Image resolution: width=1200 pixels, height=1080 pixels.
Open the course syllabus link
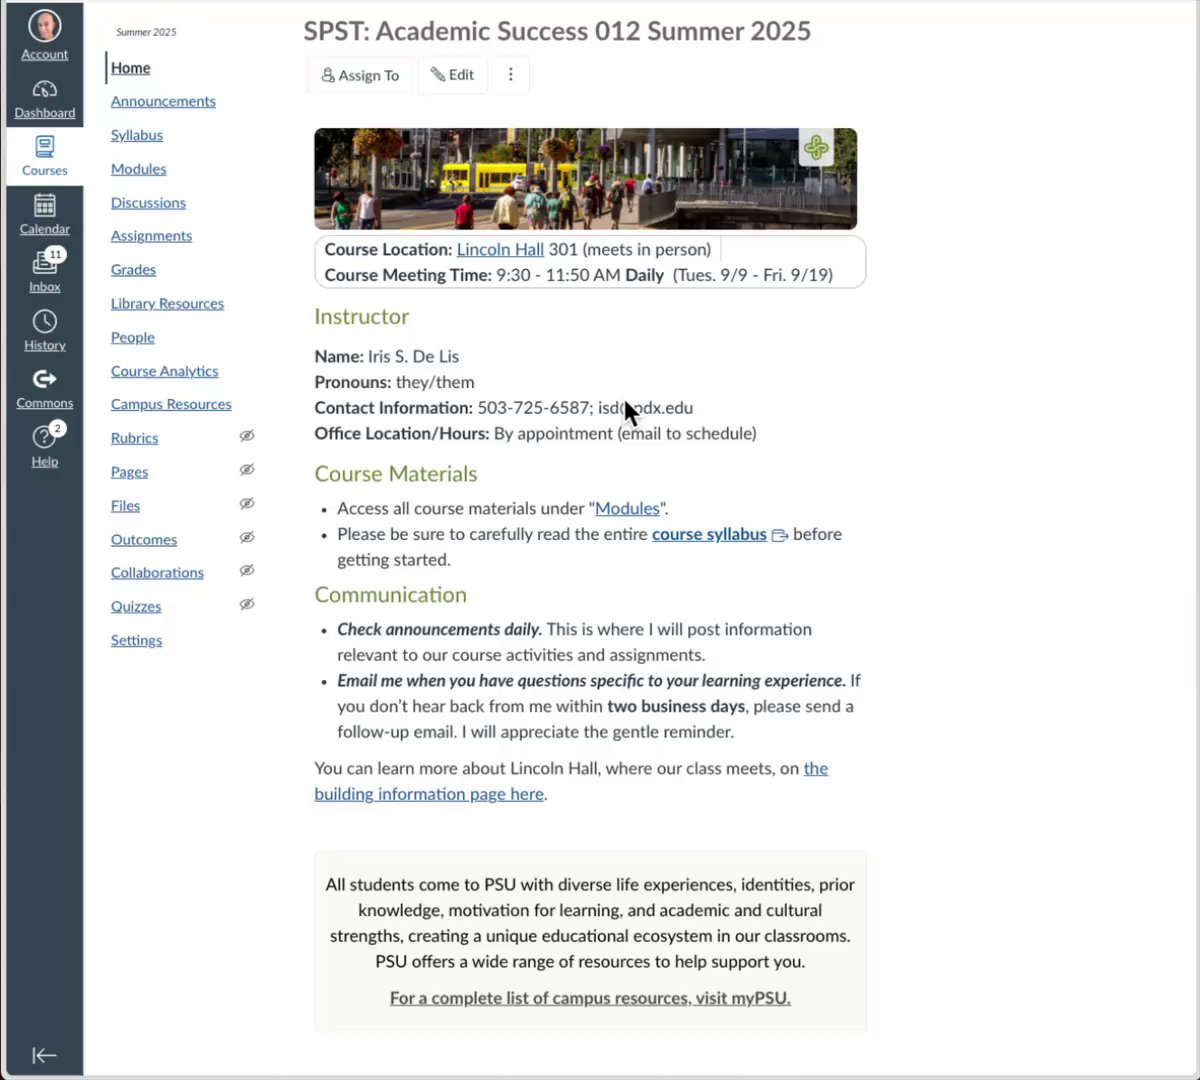[x=709, y=535]
